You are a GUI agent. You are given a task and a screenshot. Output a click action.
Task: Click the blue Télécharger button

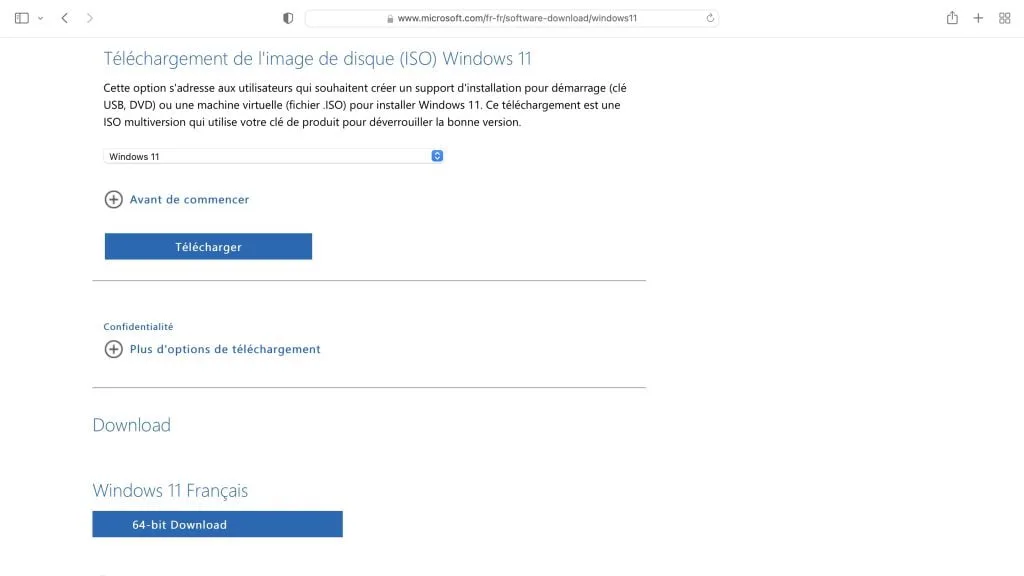(208, 246)
